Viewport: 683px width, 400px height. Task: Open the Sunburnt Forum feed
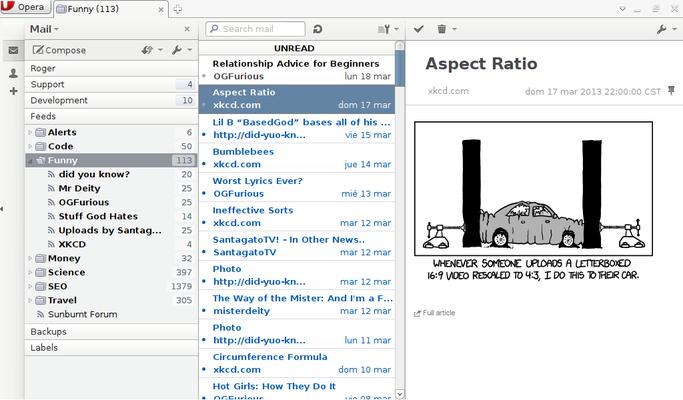pos(111,314)
